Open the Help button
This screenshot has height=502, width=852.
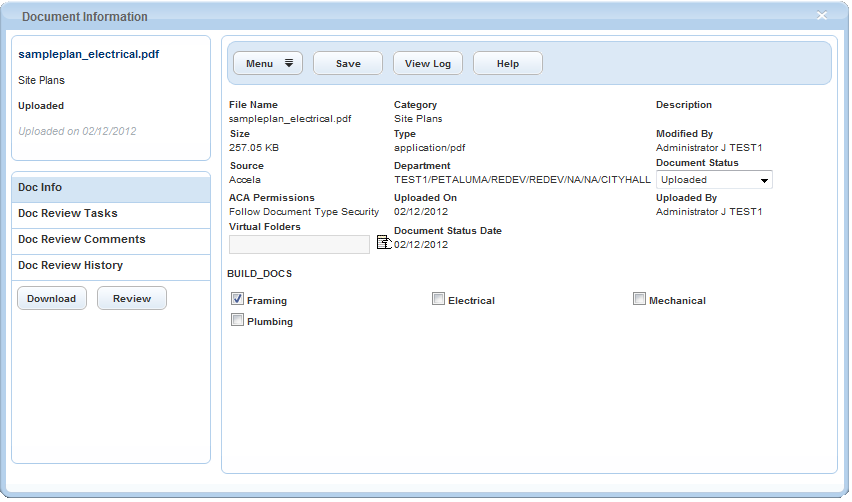coord(508,64)
